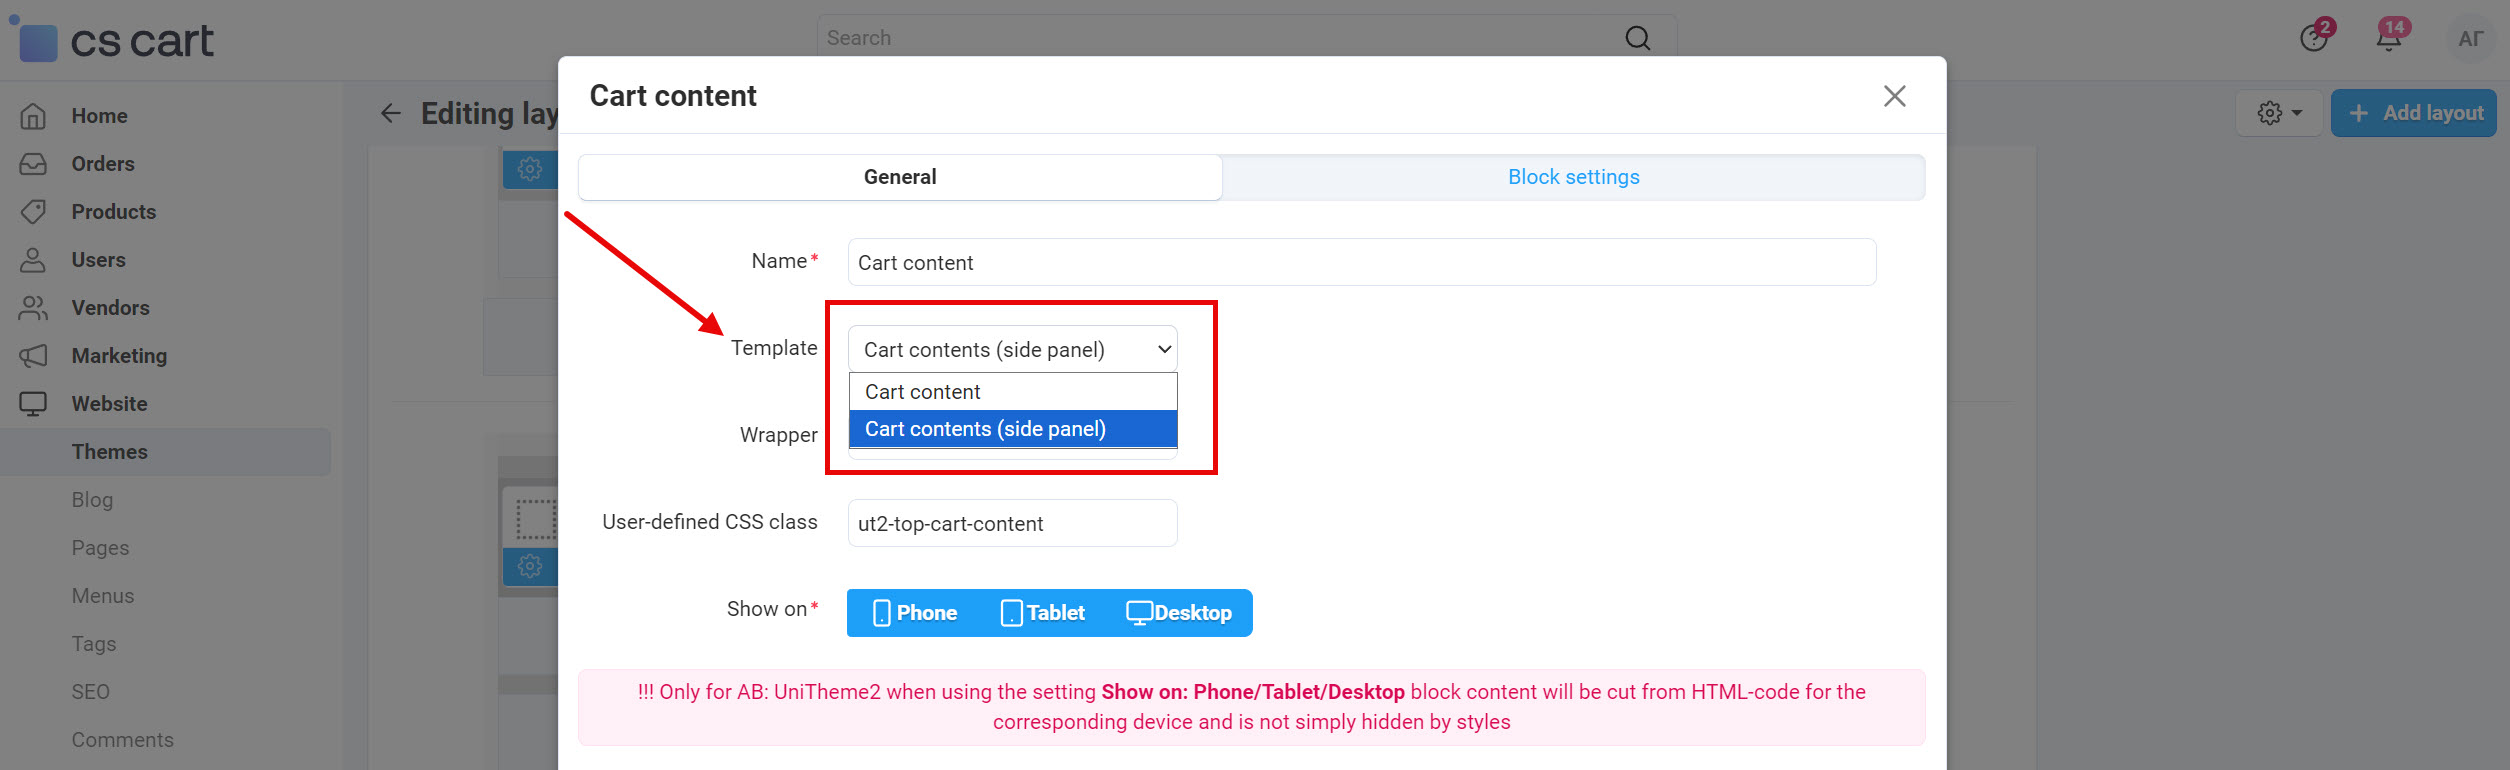Image resolution: width=2510 pixels, height=770 pixels.
Task: Select the Website monitor icon
Action: [33, 403]
